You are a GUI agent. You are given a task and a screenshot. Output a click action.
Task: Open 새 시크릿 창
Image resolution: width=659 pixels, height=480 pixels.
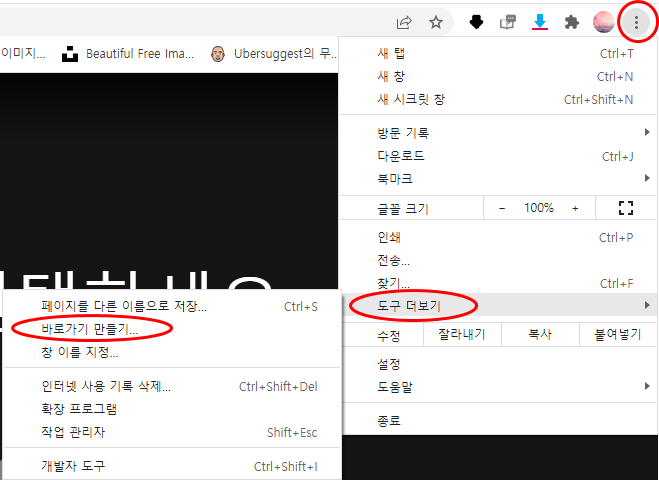498,100
